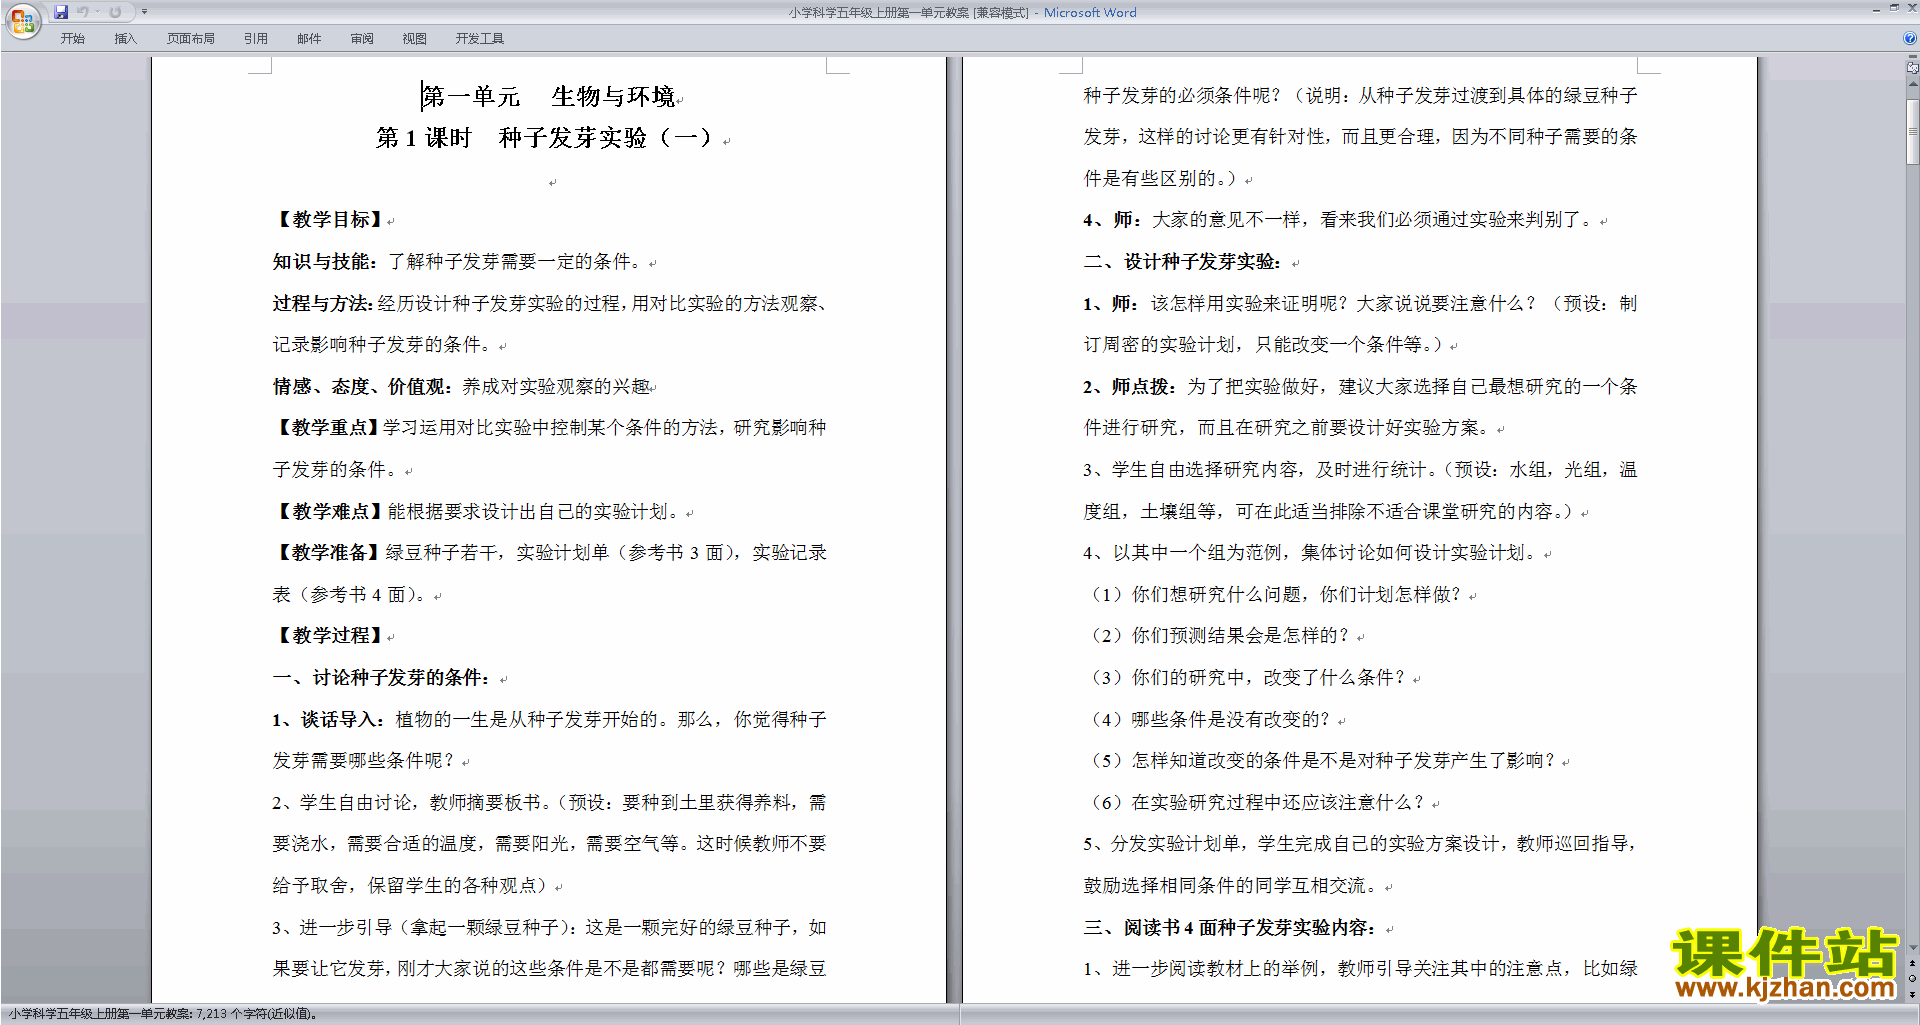1920x1025 pixels.
Task: Click the Redo icon in quick access
Action: (115, 12)
